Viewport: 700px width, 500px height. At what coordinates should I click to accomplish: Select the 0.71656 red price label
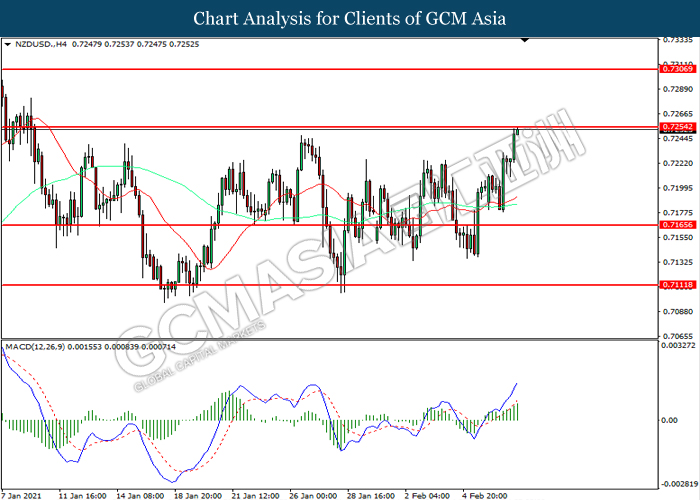coord(677,226)
